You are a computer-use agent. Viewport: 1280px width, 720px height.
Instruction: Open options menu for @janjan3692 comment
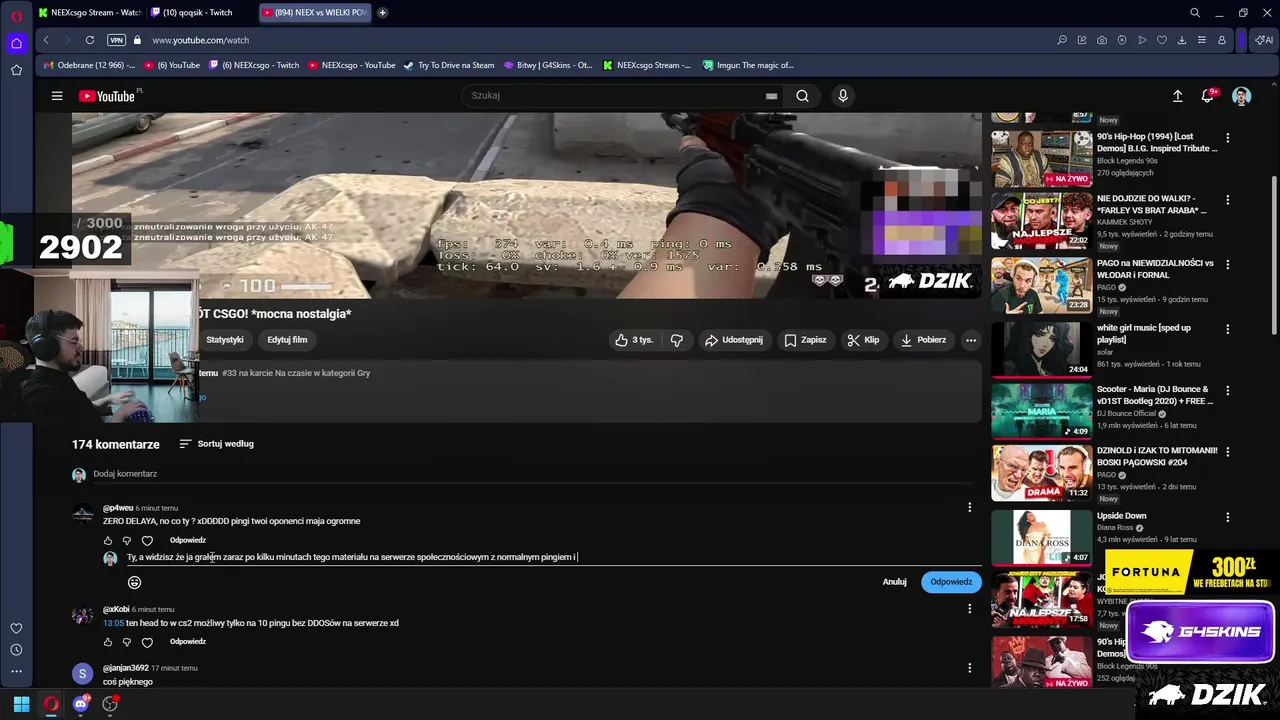[969, 667]
